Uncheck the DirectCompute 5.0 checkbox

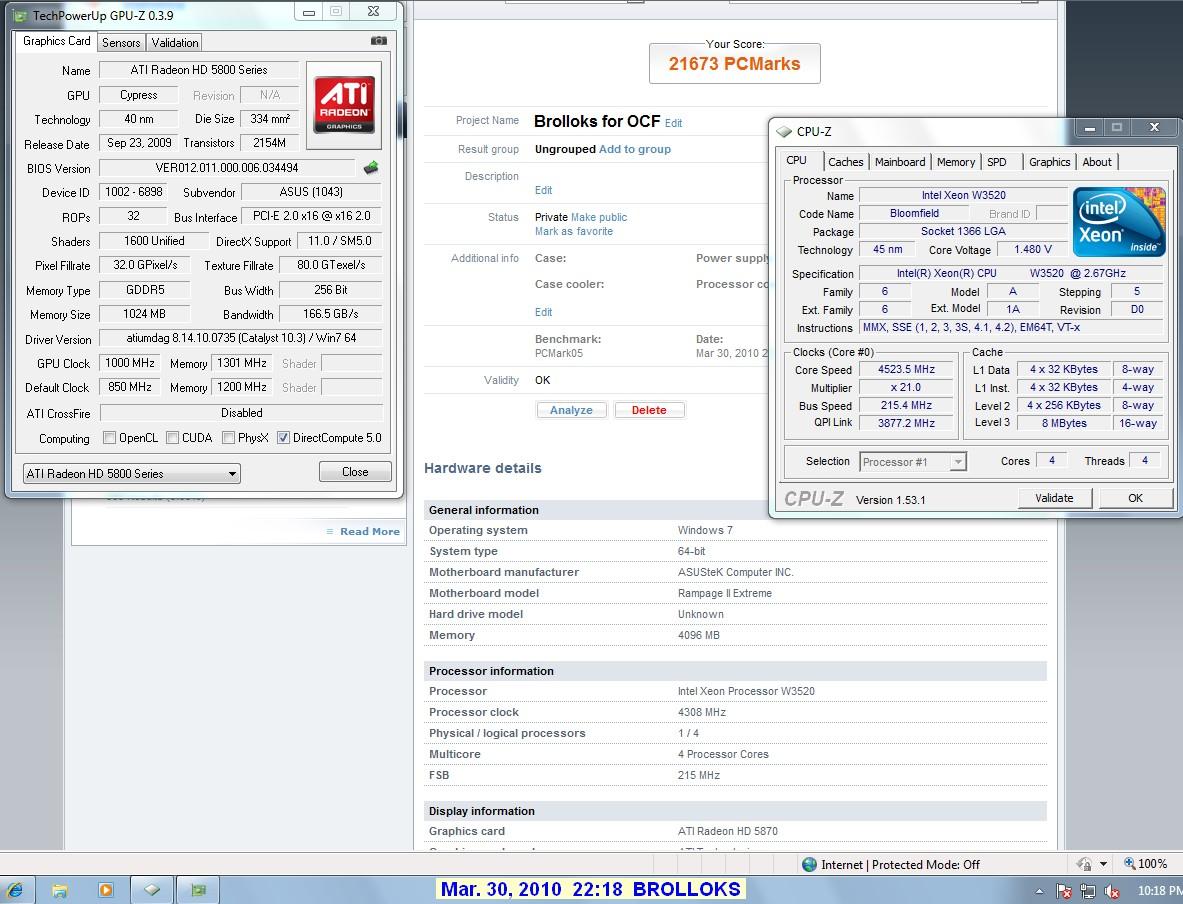(283, 438)
